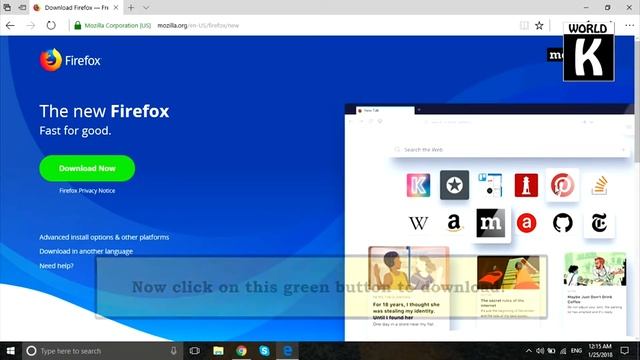The width and height of the screenshot is (640, 360).
Task: Click the Amazon tile
Action: tap(454, 223)
